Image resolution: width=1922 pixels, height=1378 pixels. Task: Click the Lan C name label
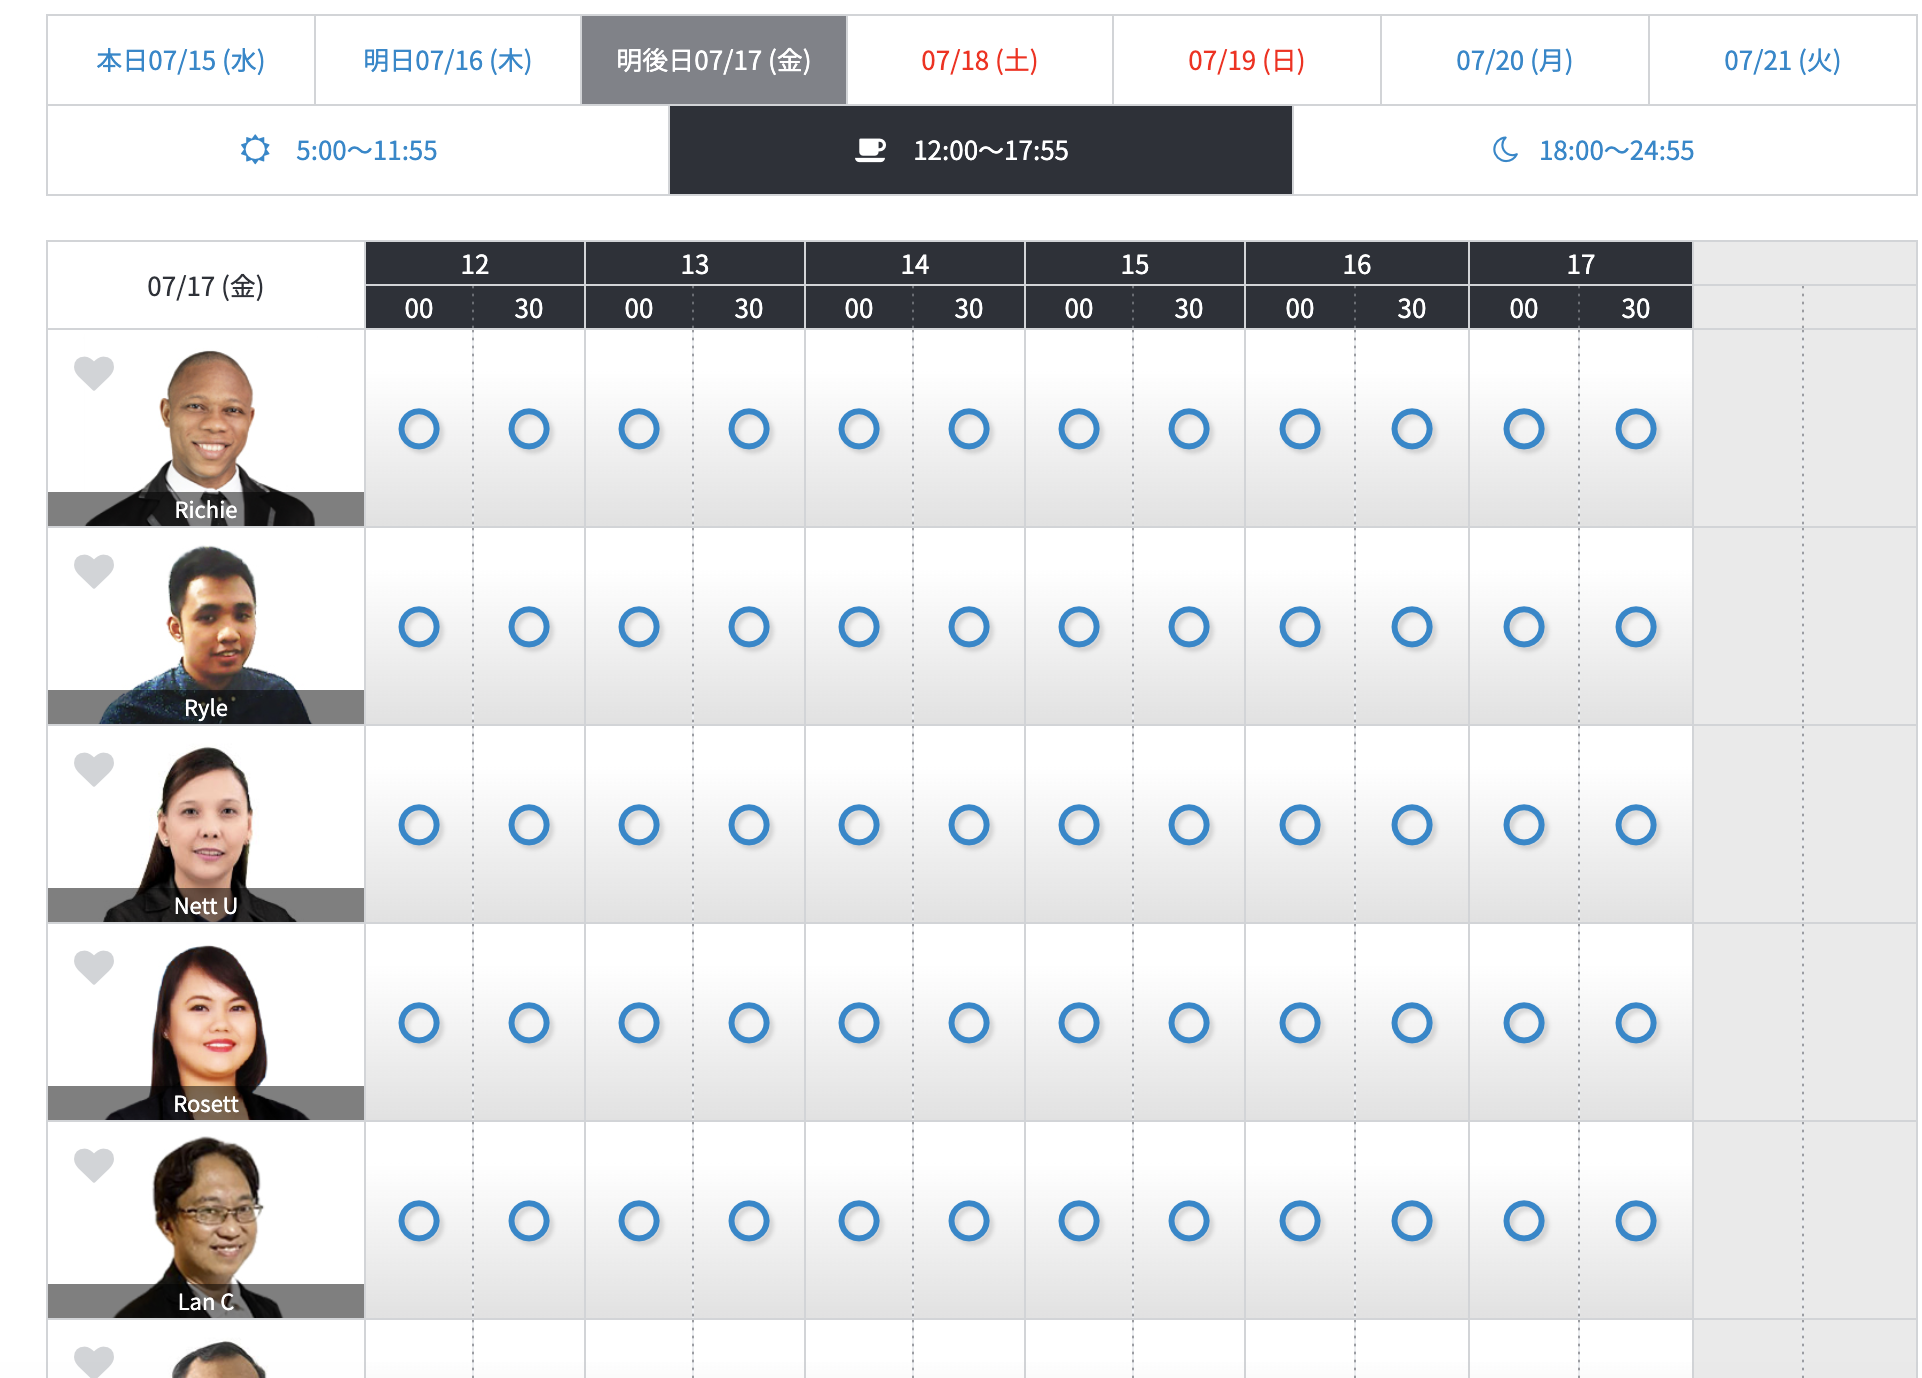(206, 1302)
